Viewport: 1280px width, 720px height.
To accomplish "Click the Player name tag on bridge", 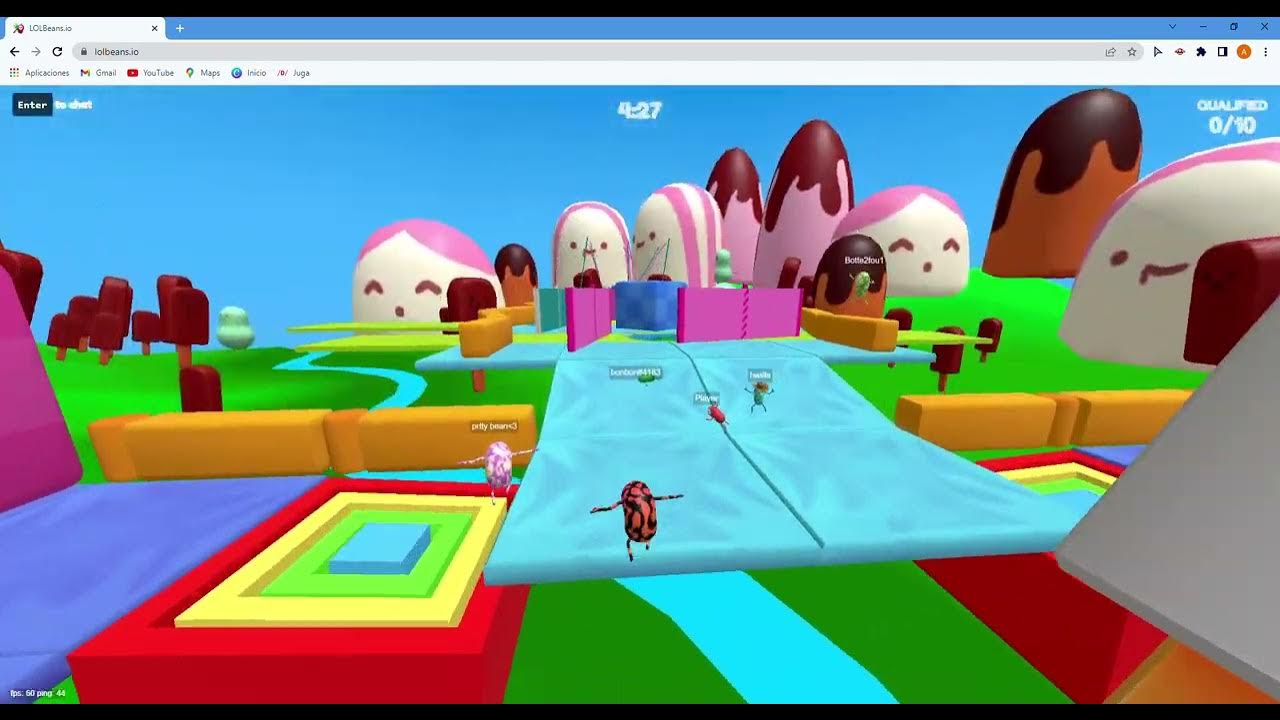I will (707, 398).
